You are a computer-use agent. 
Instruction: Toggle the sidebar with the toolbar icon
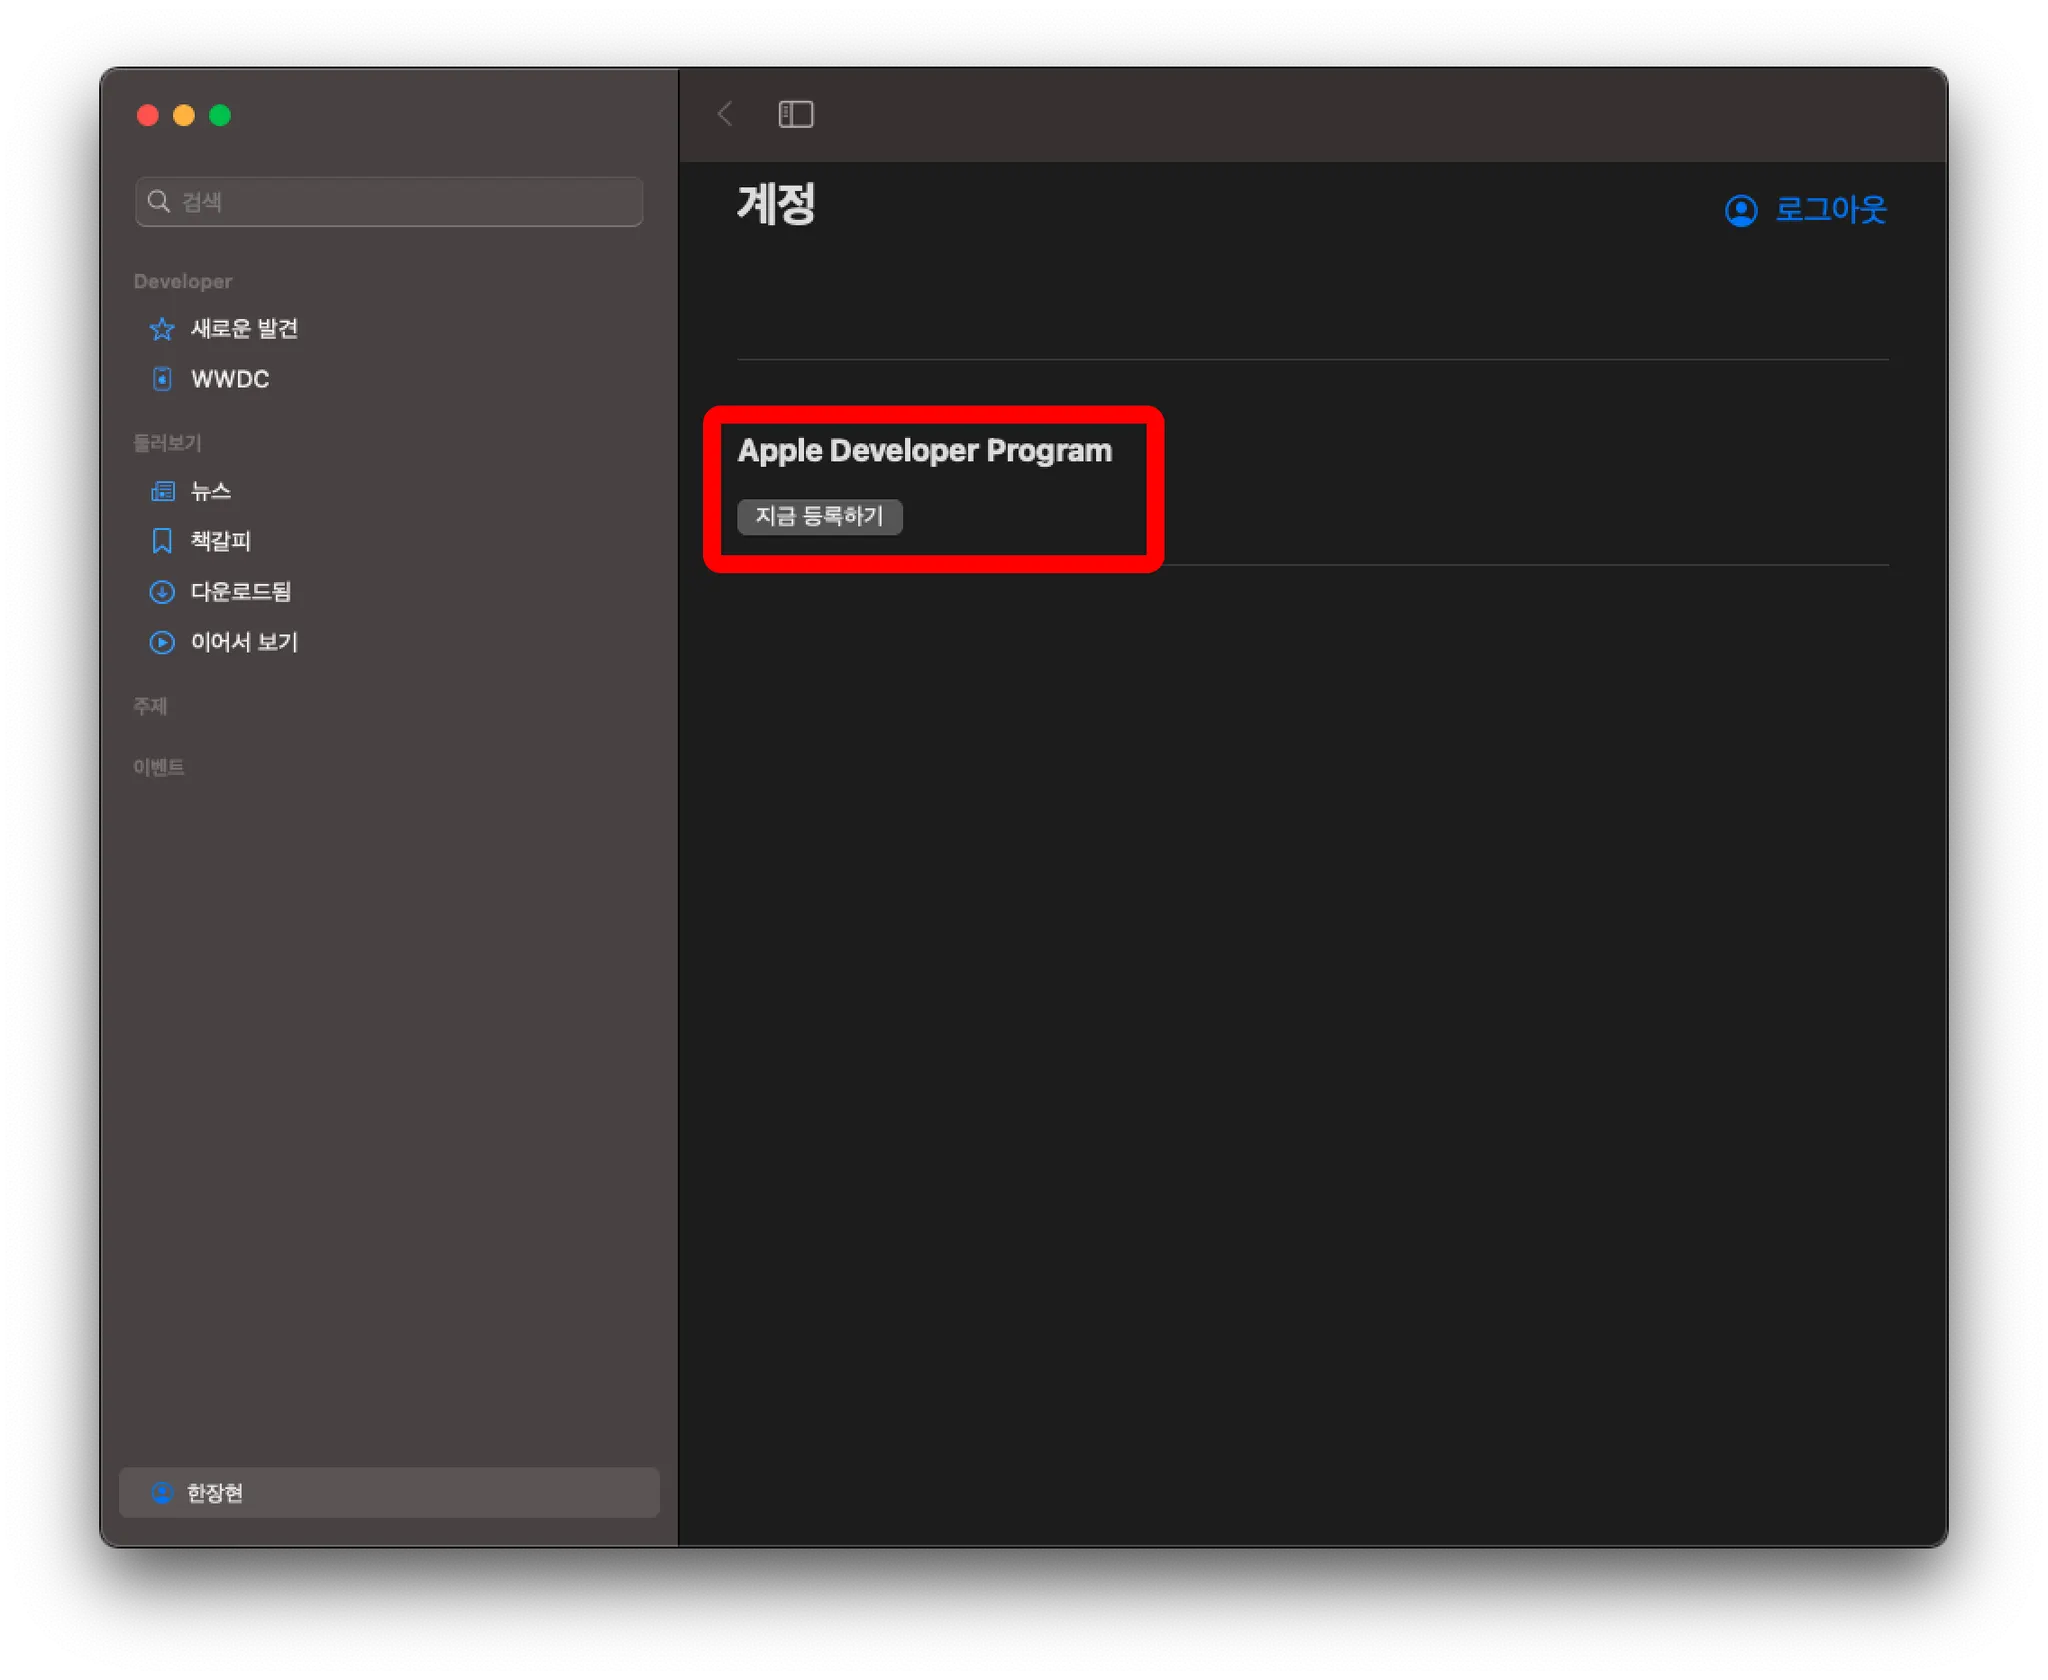[795, 114]
